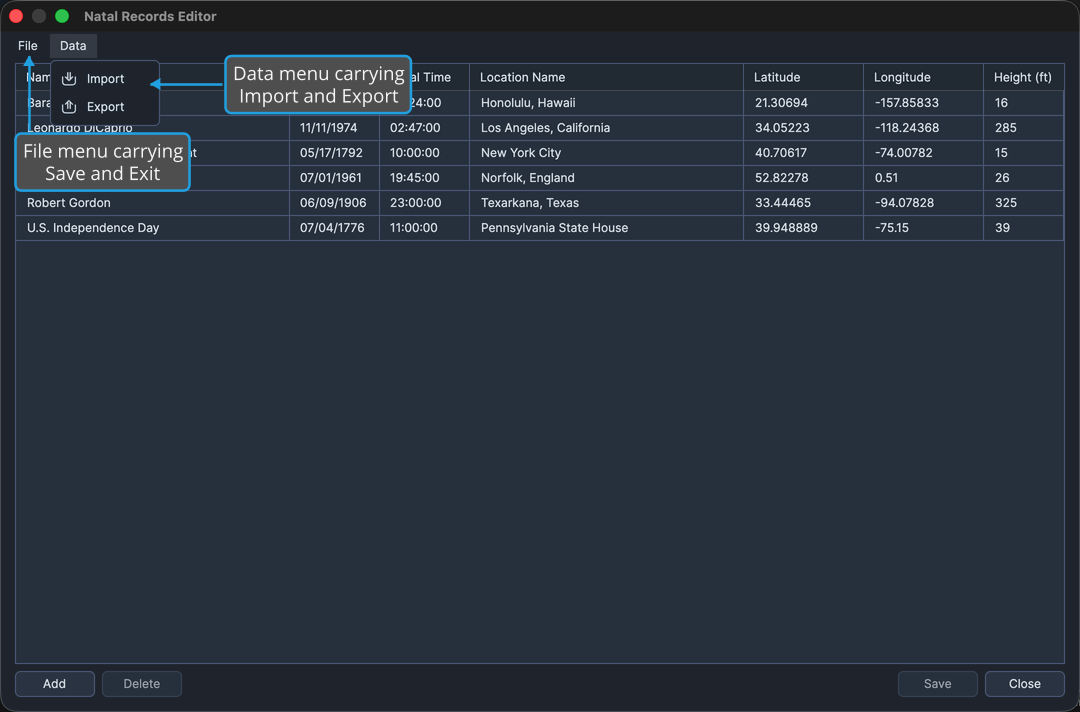
Task: Choose Import from the Data menu
Action: tap(105, 79)
